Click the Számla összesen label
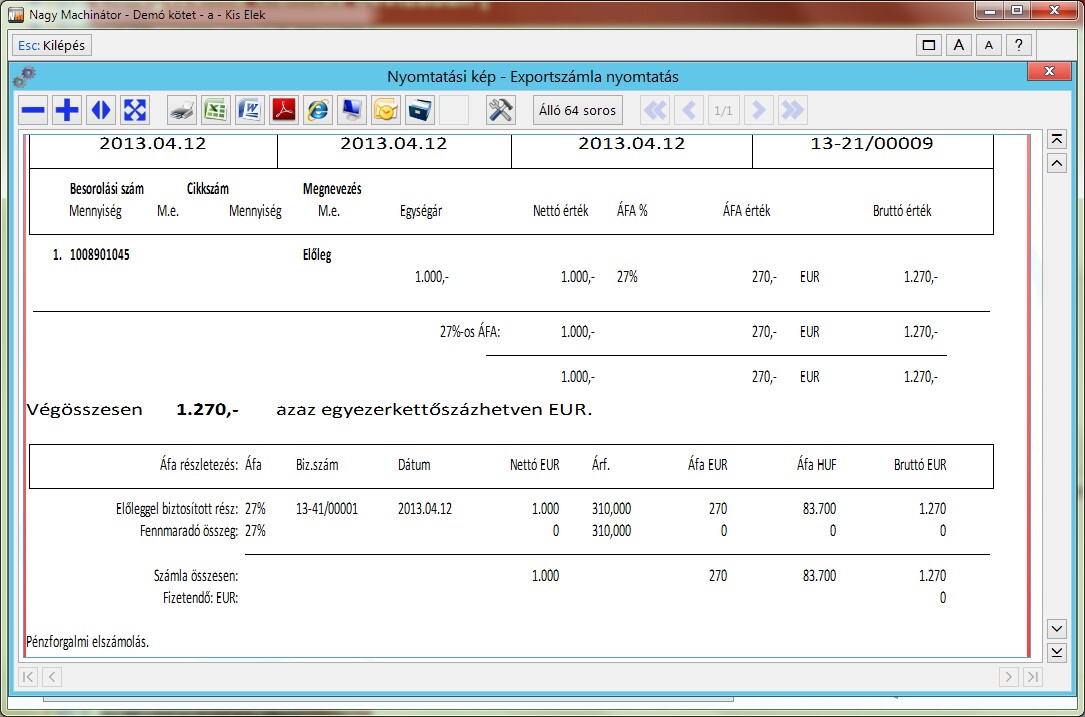Image resolution: width=1085 pixels, height=717 pixels. [x=196, y=576]
